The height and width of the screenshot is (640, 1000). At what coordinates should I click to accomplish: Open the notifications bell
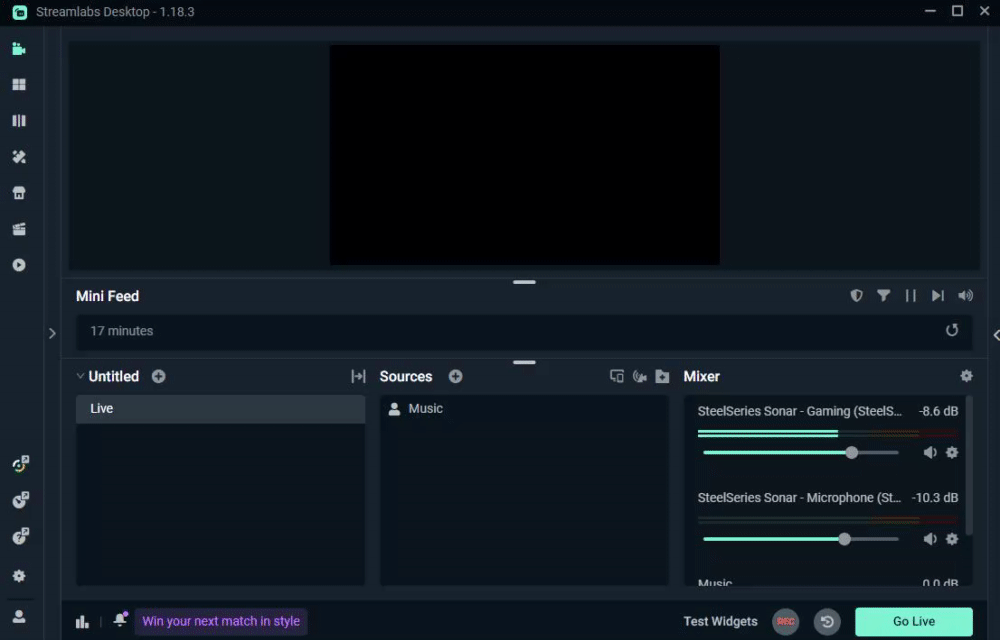[120, 620]
